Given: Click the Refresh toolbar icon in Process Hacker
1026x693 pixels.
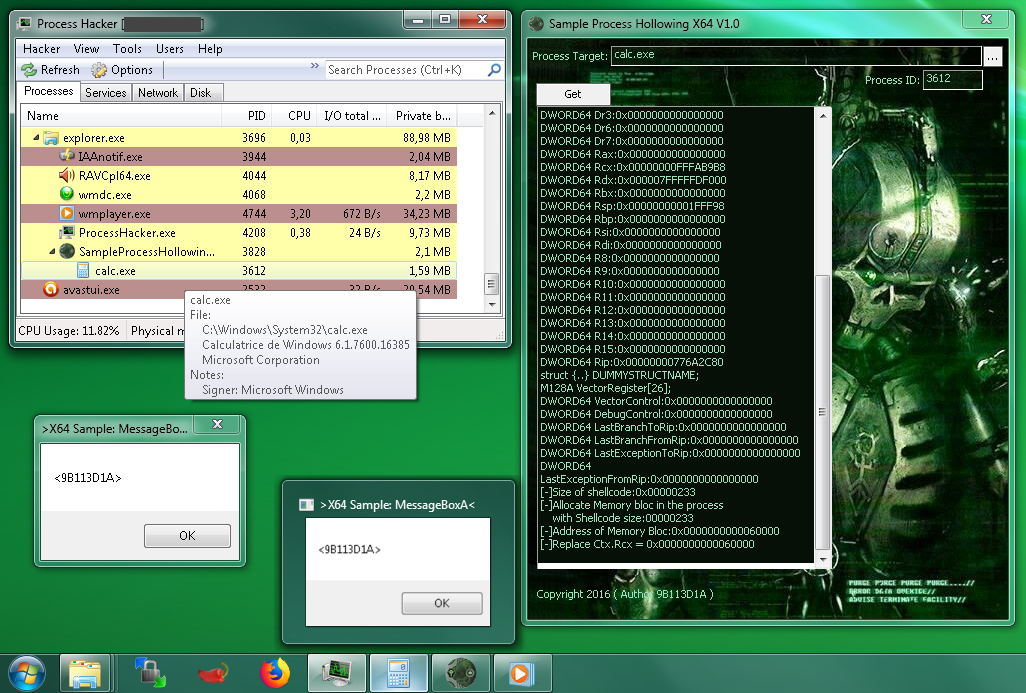Looking at the screenshot, I should 29,70.
